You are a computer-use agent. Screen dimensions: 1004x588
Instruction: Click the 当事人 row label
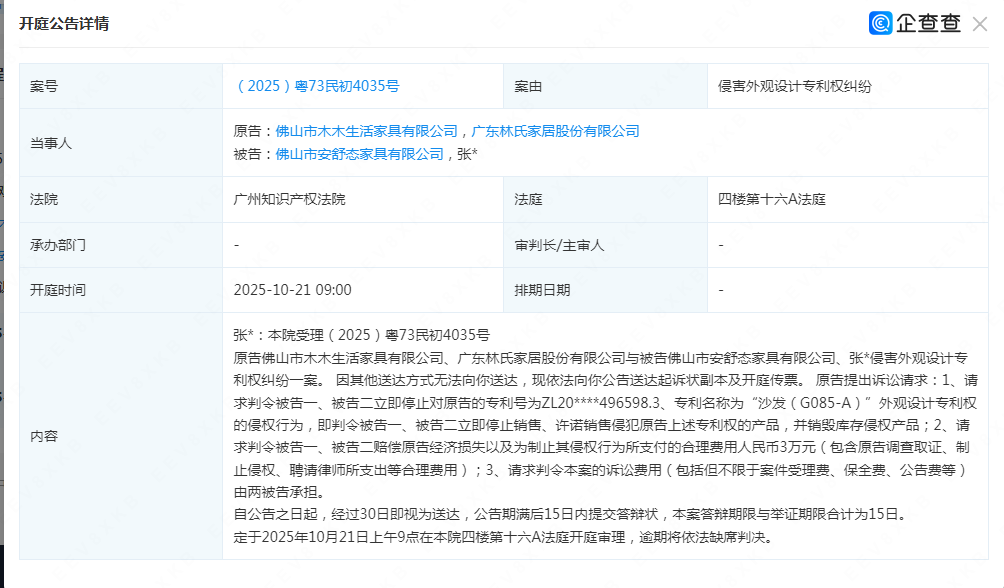click(51, 143)
